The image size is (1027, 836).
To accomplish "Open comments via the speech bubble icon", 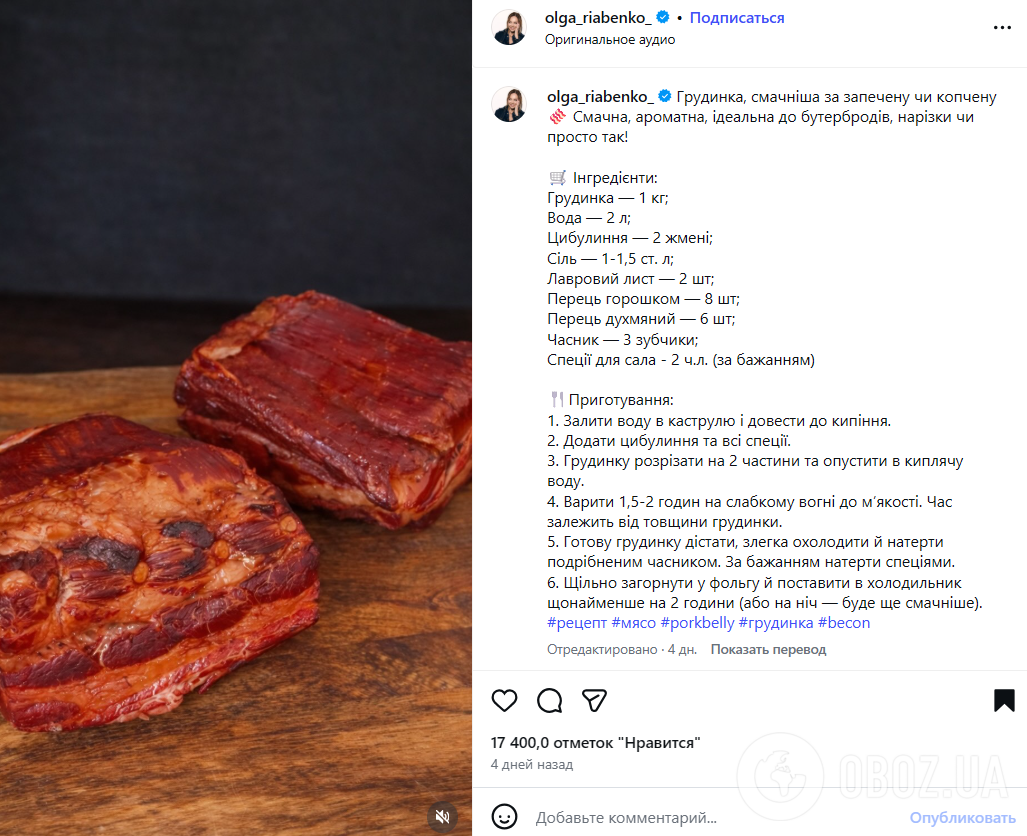I will [x=549, y=701].
